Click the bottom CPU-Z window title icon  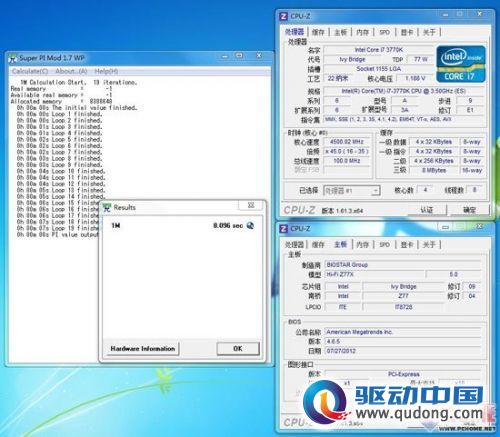(x=283, y=229)
